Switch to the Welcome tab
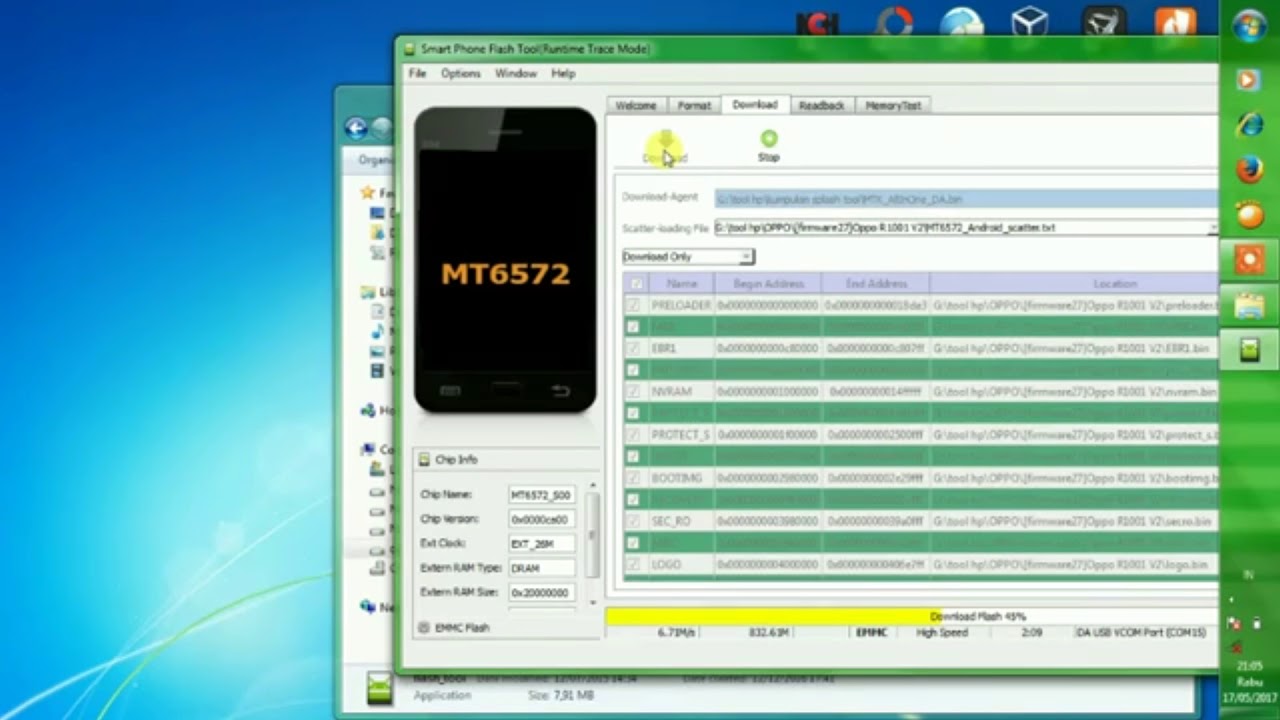This screenshot has height=720, width=1280. pyautogui.click(x=636, y=105)
